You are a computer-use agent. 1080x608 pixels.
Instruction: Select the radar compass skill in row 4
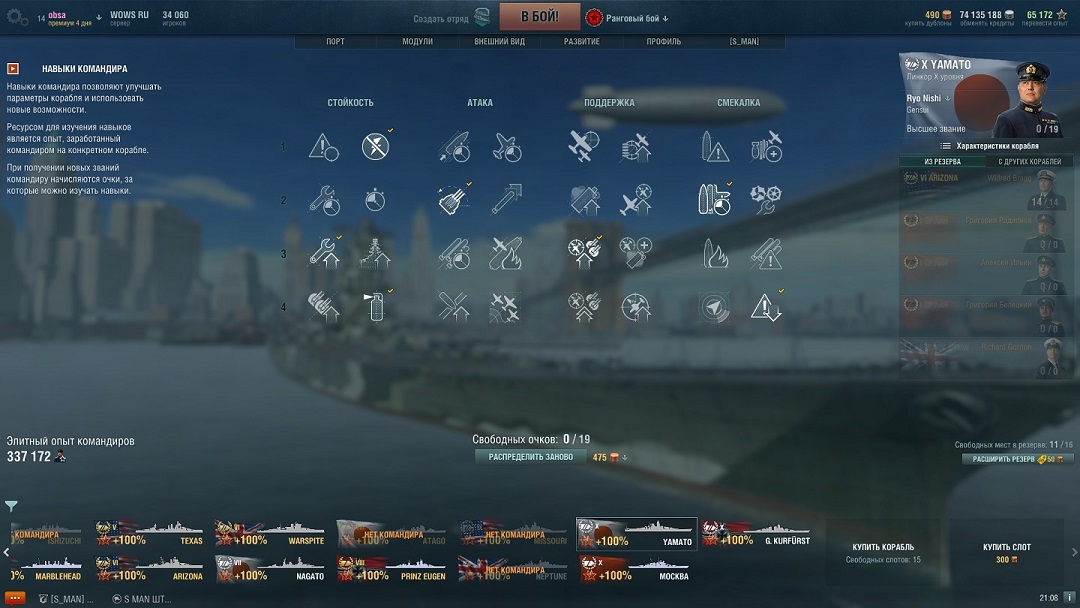[714, 307]
